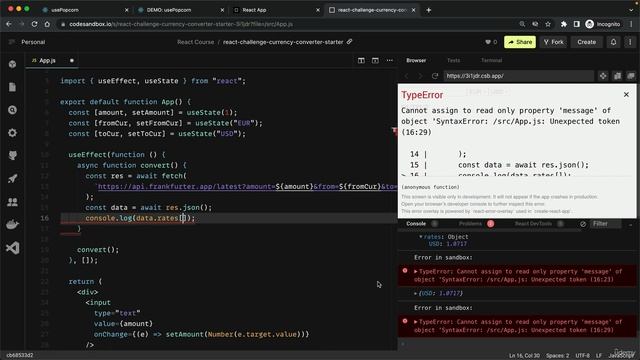This screenshot has height=360, width=640.
Task: Click the frankfurter API URL in code
Action: click(247, 187)
